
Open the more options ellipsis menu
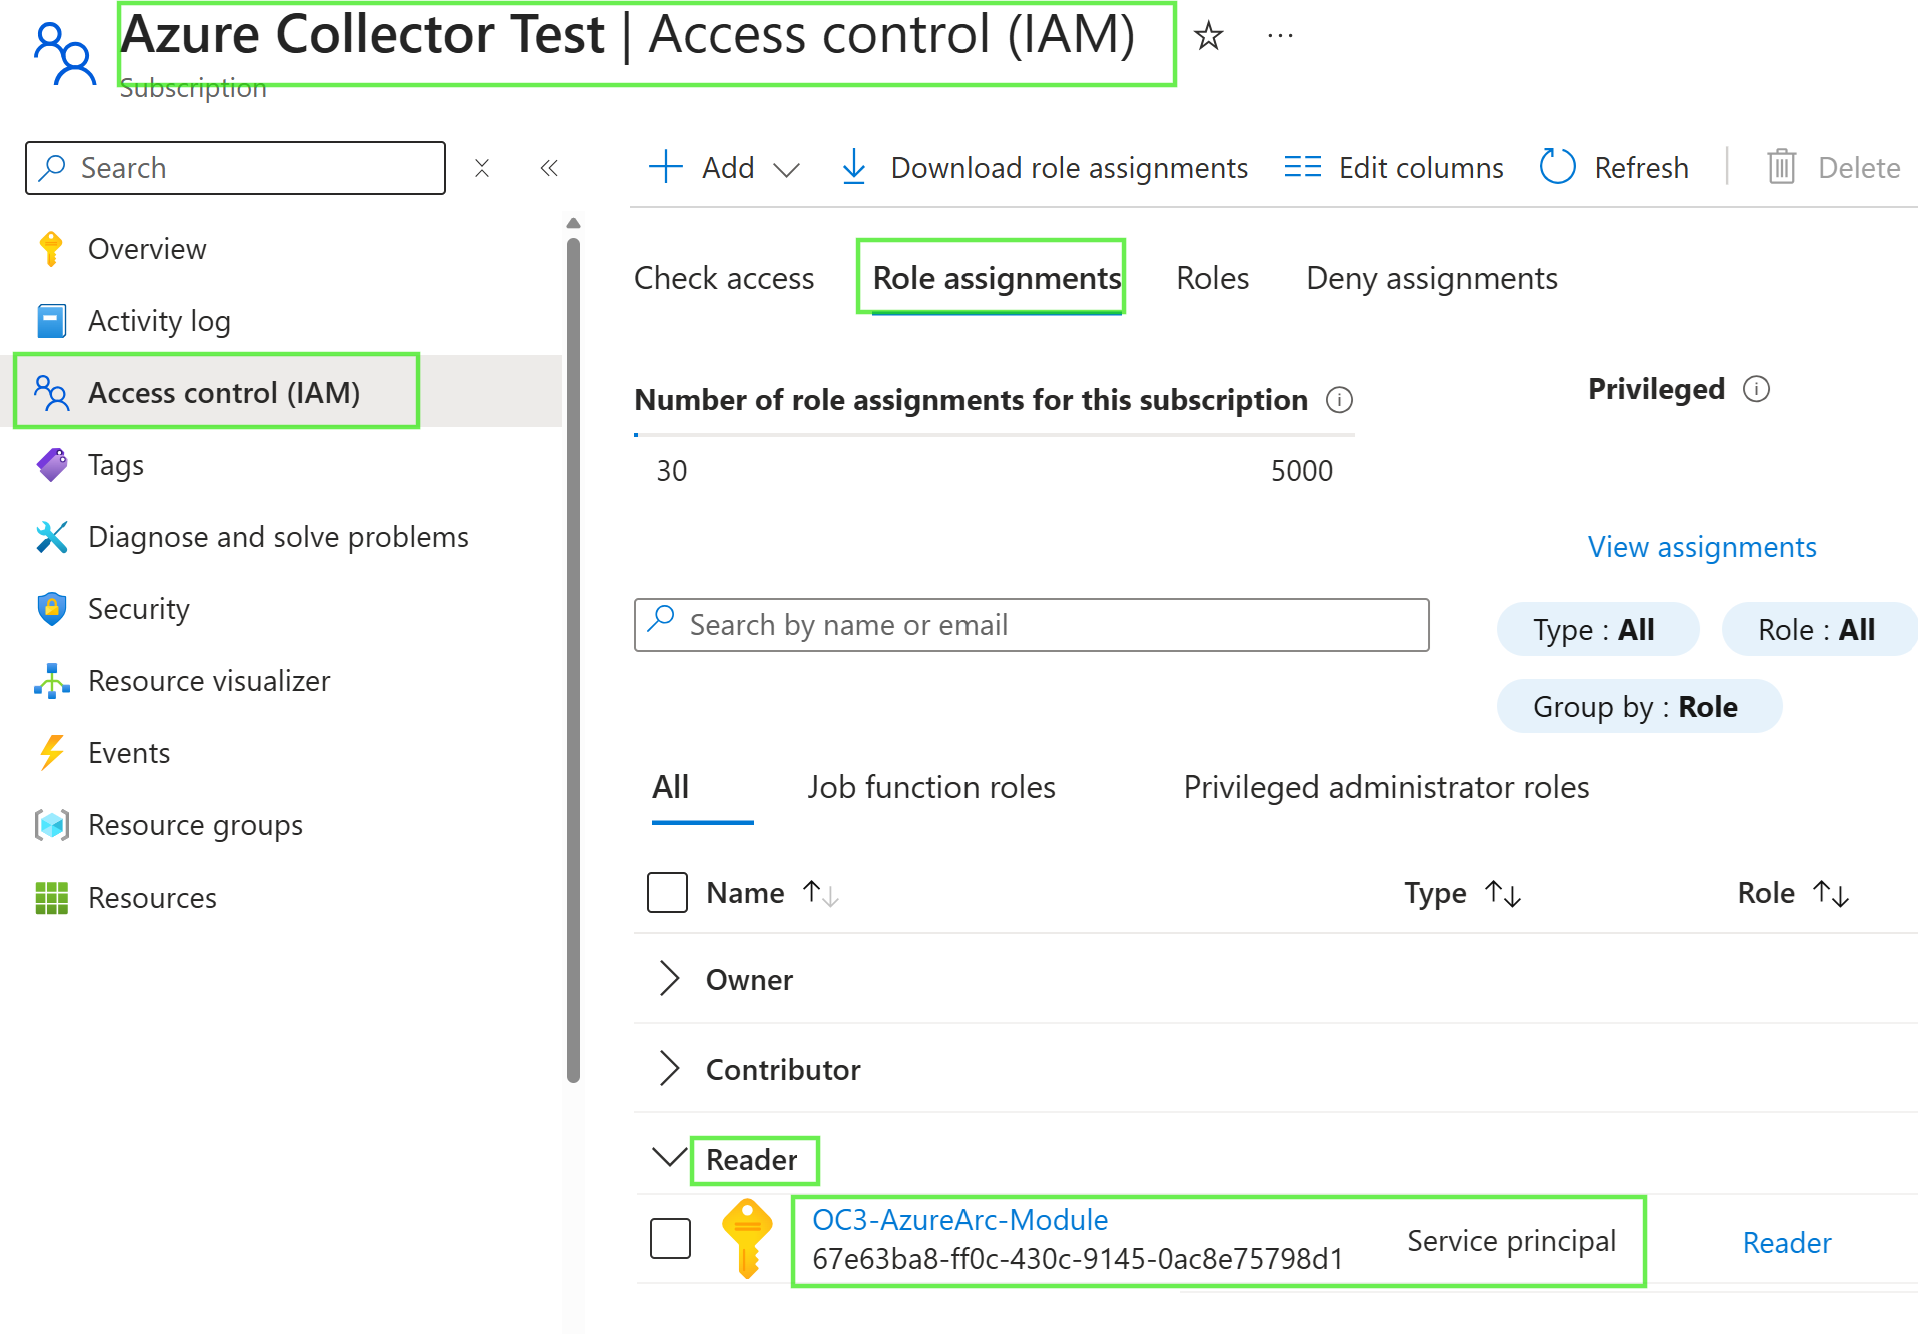click(x=1280, y=36)
